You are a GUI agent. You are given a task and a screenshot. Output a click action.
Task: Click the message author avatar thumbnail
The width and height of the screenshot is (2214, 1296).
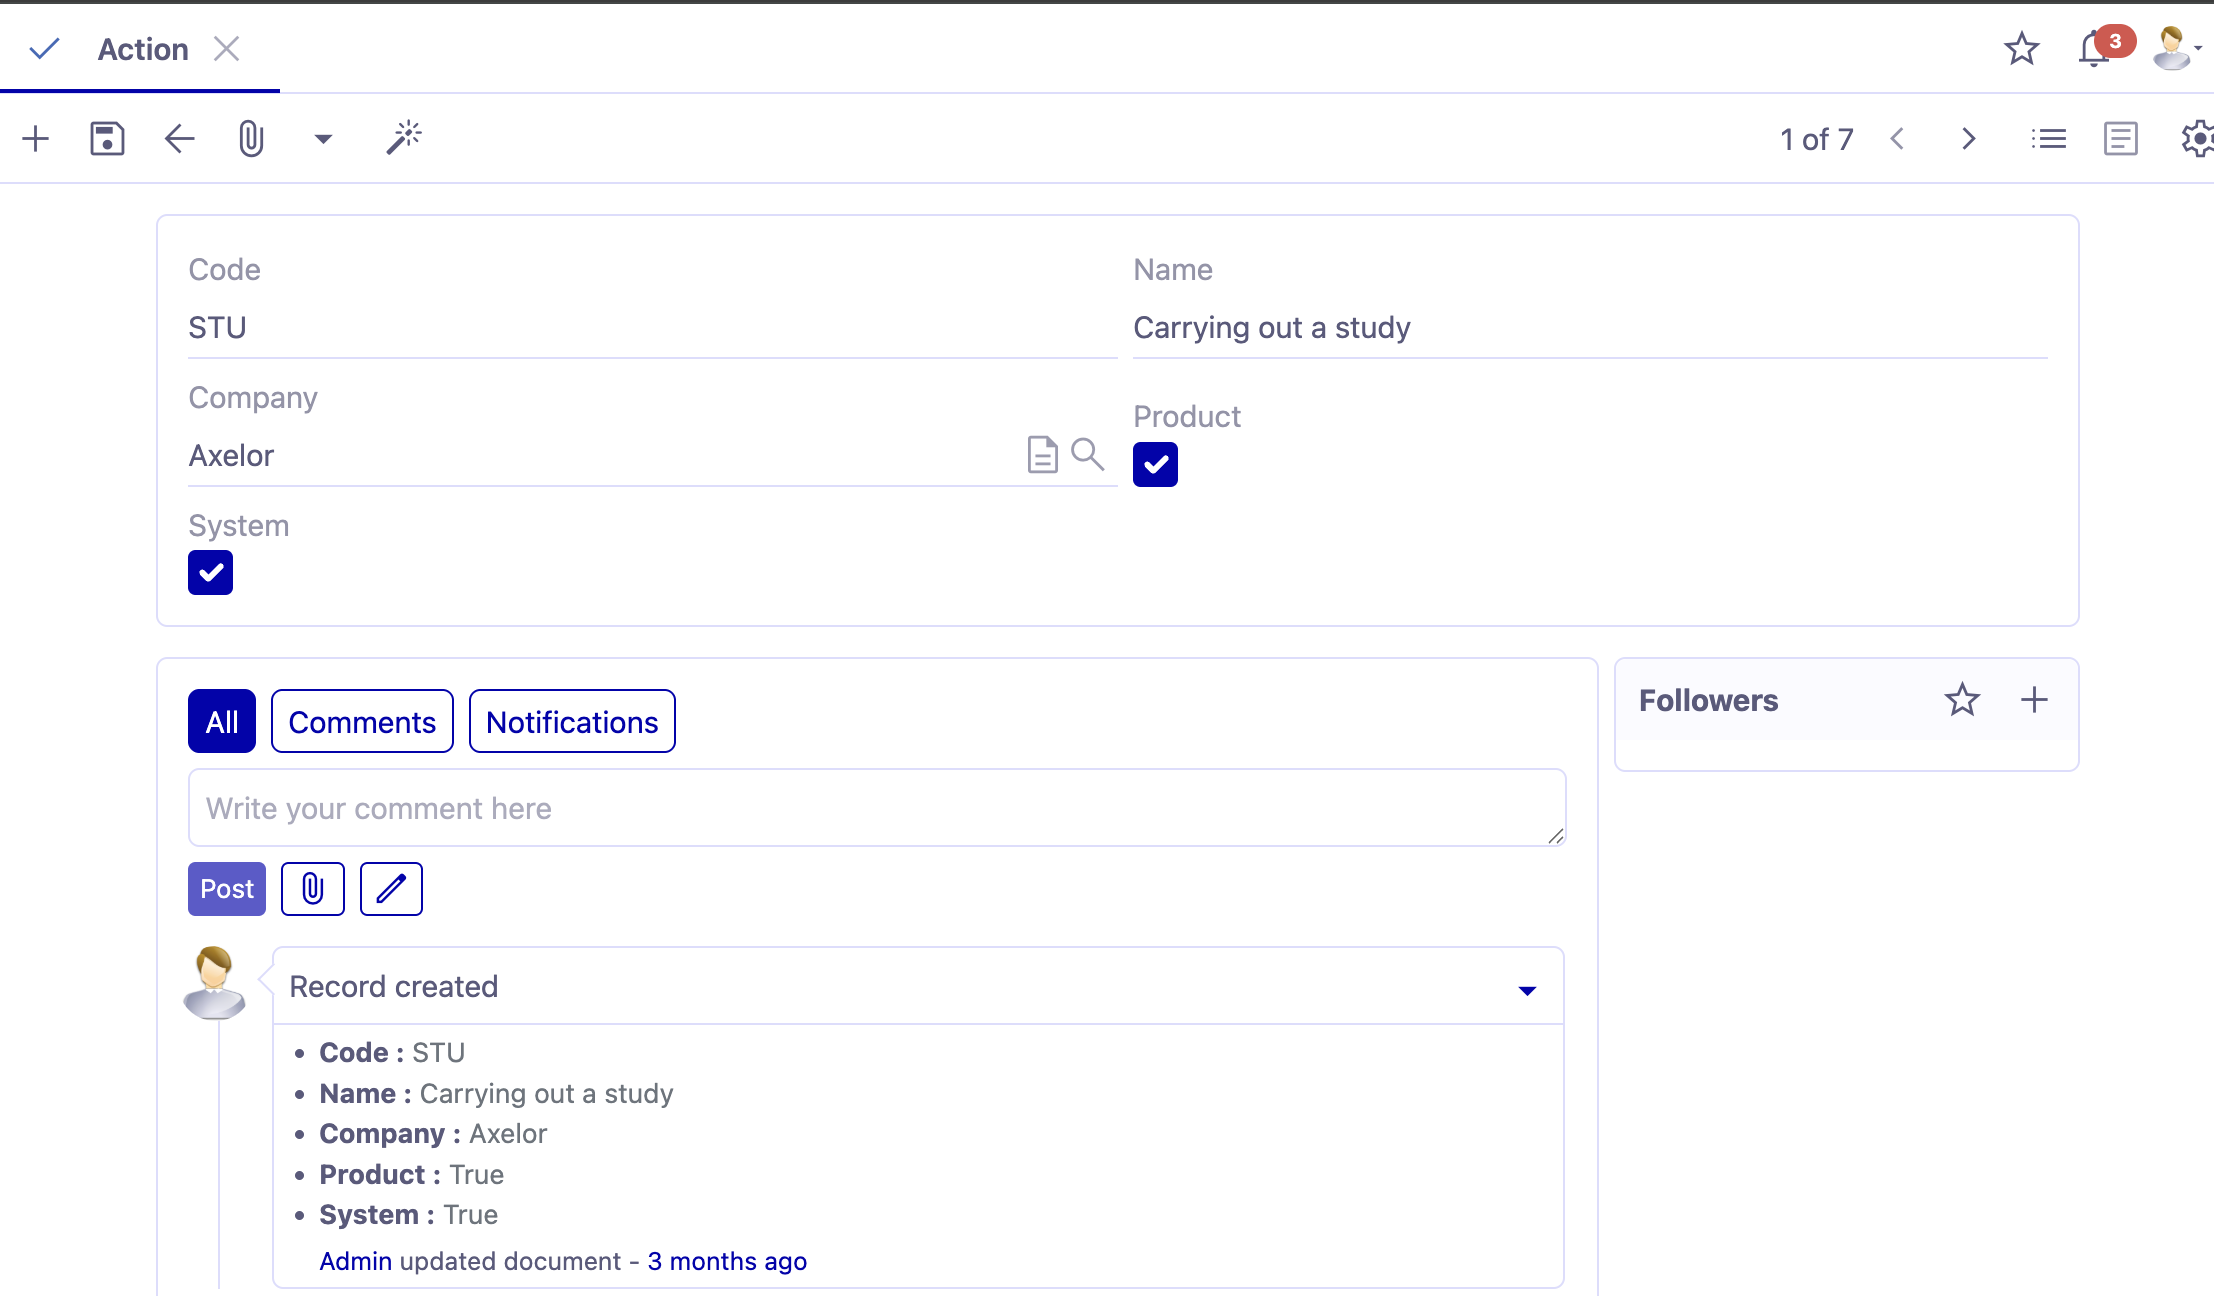tap(214, 983)
